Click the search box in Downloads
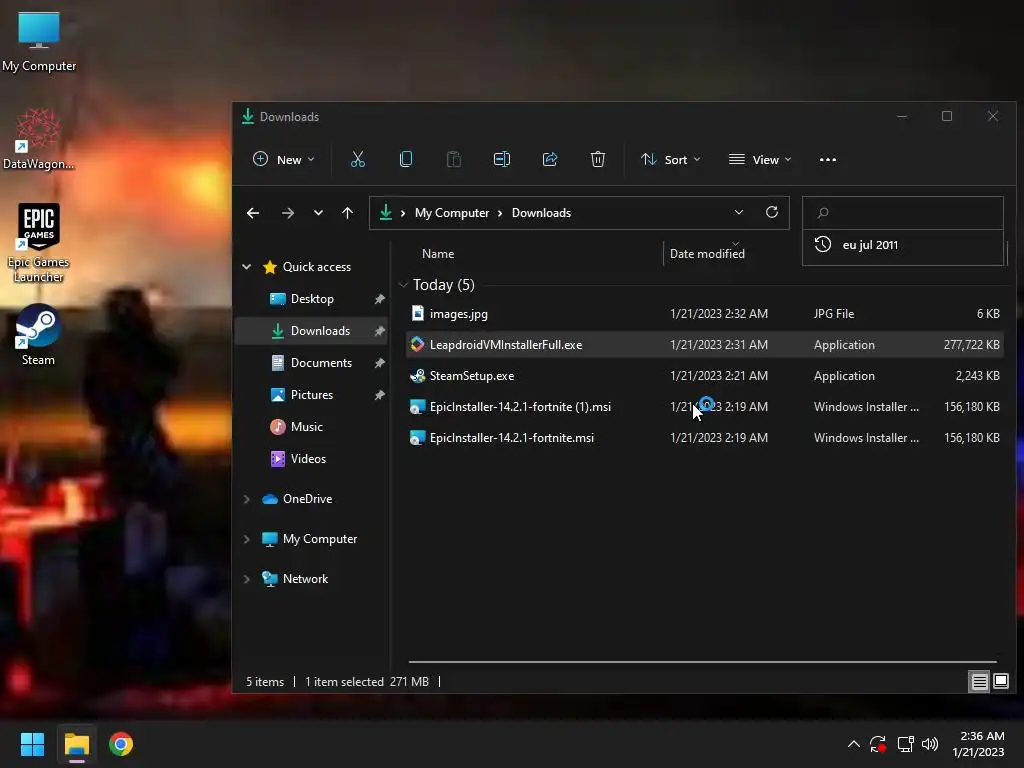The height and width of the screenshot is (768, 1024). click(903, 213)
